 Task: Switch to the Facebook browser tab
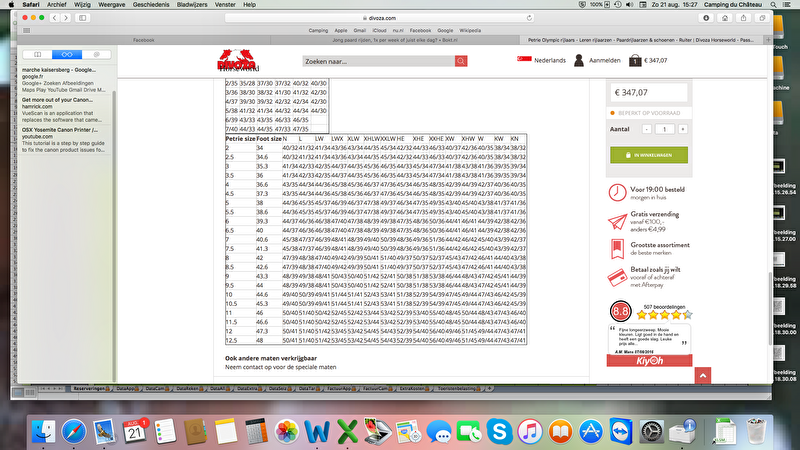click(144, 40)
